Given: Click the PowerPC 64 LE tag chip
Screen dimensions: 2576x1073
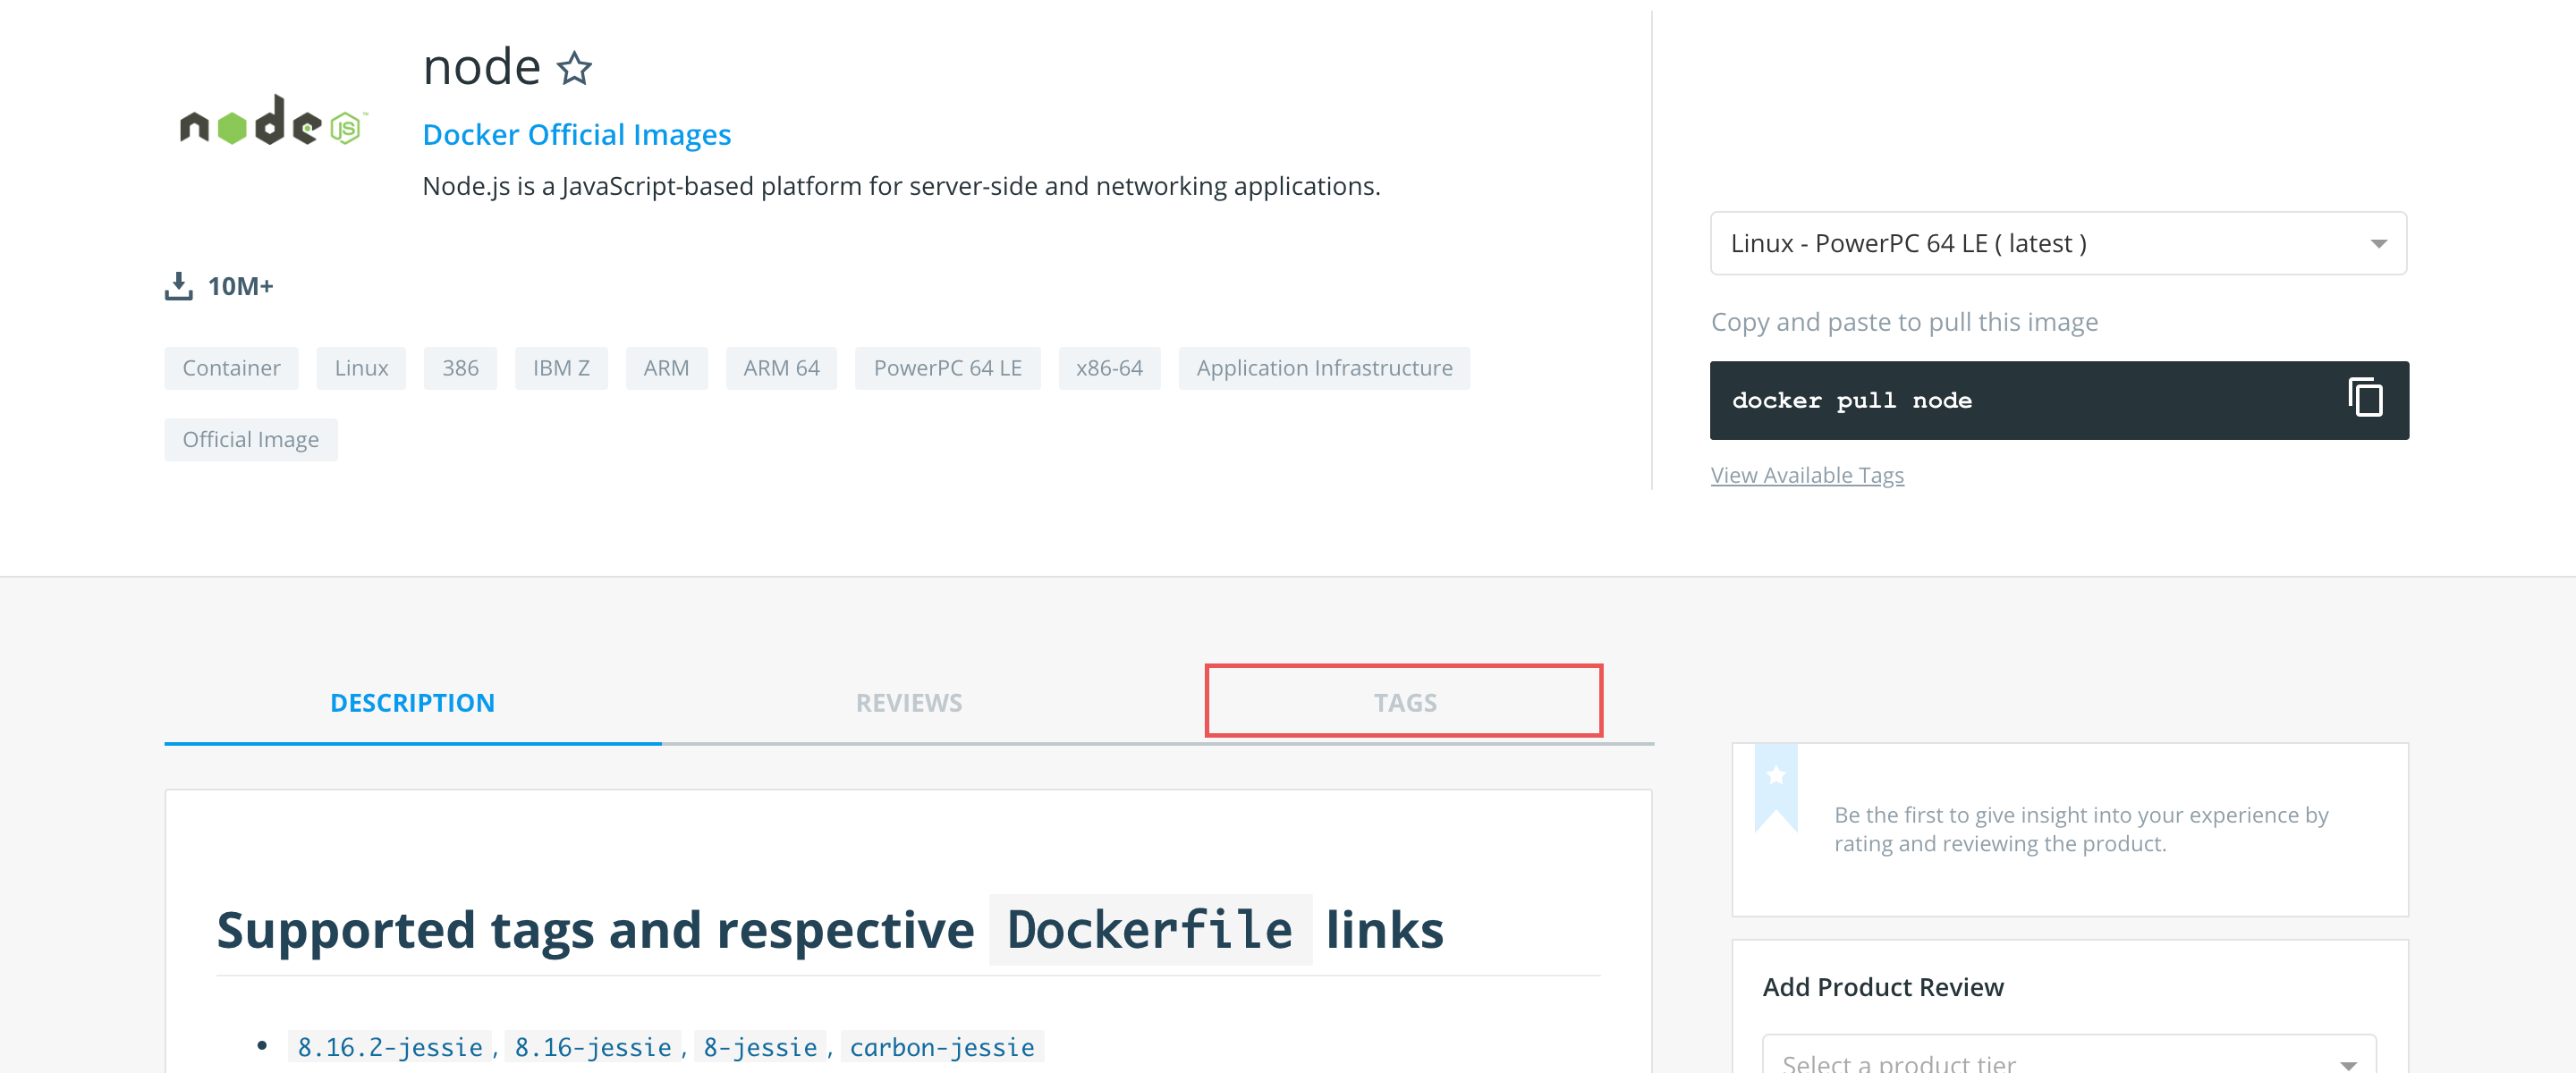Looking at the screenshot, I should pyautogui.click(x=946, y=368).
